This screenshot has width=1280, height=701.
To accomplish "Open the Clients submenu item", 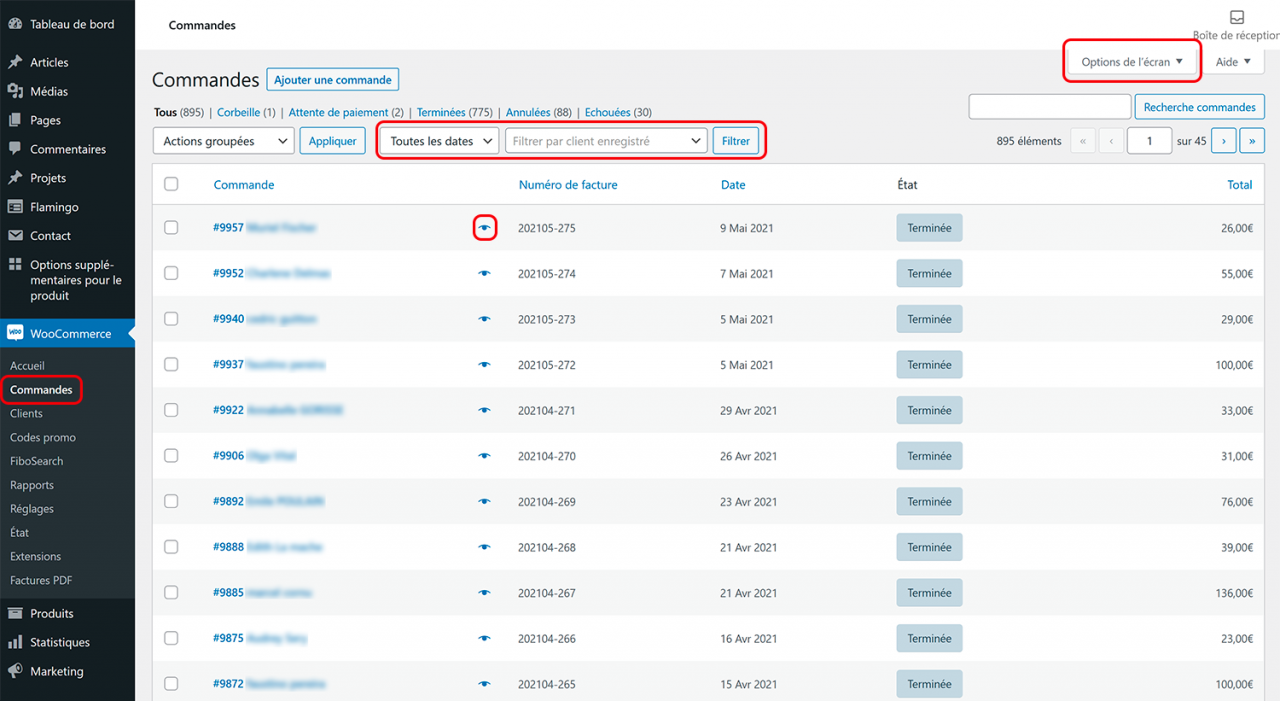I will [26, 413].
